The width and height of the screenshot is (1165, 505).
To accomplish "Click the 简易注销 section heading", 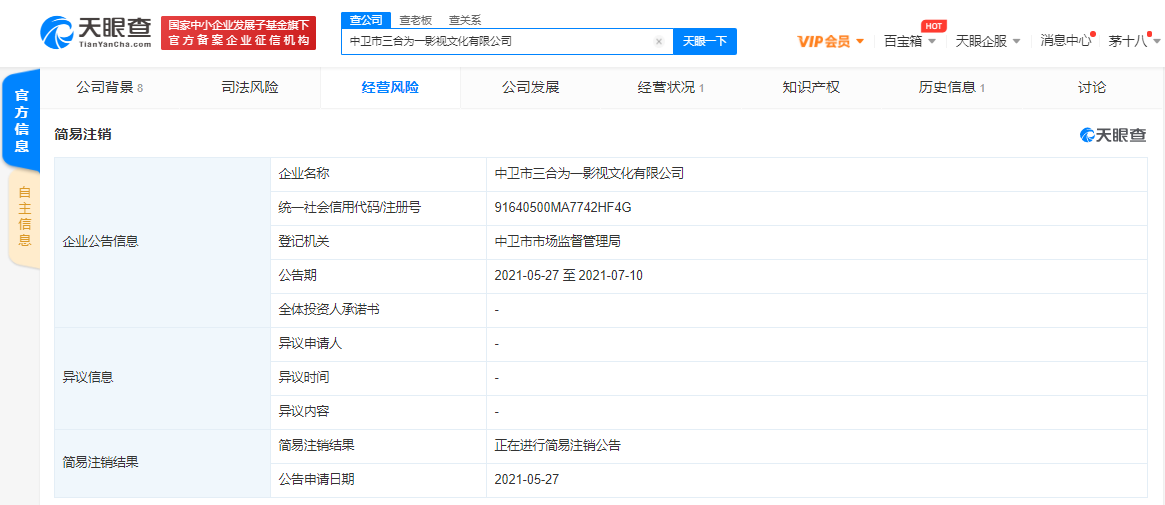I will click(x=83, y=134).
